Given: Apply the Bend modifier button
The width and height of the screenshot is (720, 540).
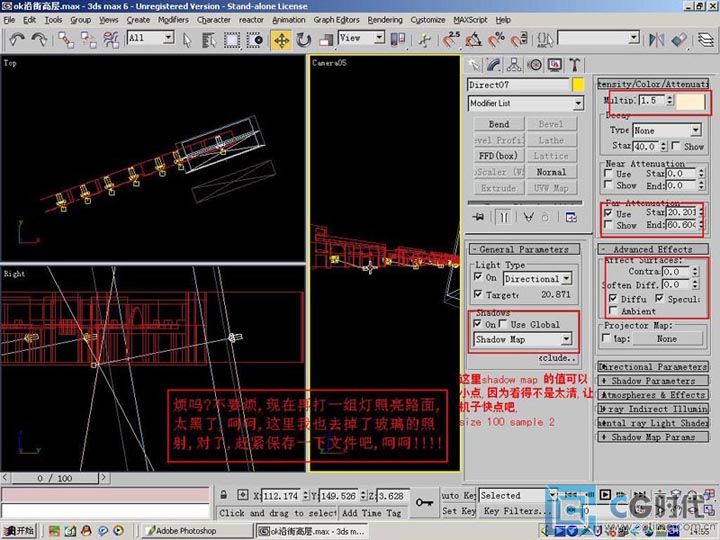Looking at the screenshot, I should (x=499, y=124).
